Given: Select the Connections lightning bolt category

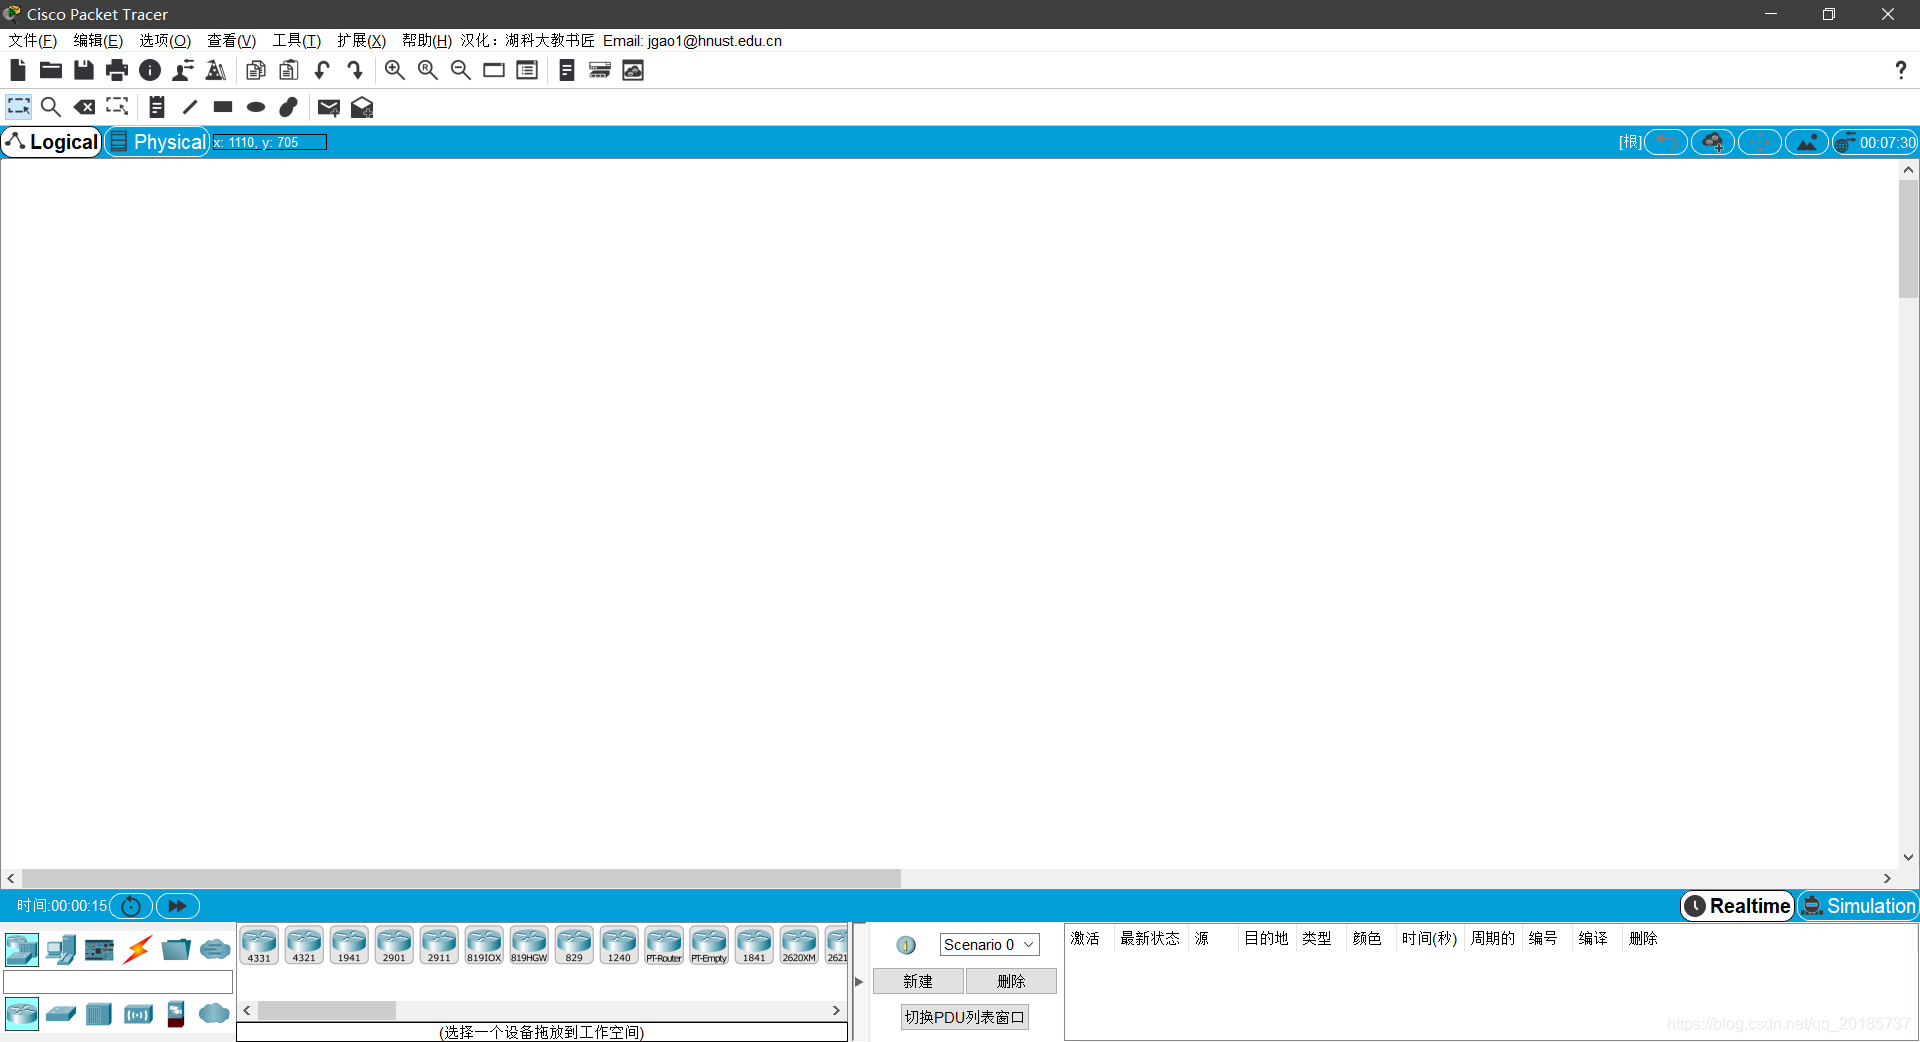Looking at the screenshot, I should point(138,949).
